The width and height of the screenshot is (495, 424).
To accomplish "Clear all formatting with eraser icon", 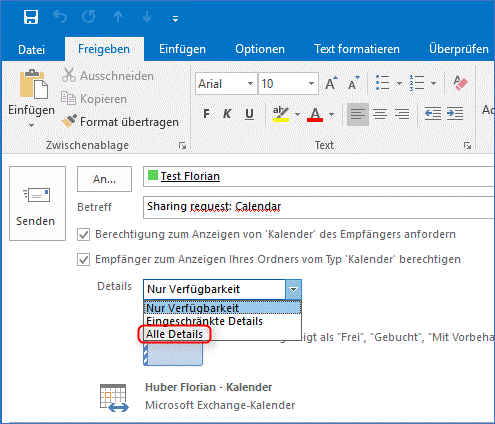I will click(x=460, y=83).
